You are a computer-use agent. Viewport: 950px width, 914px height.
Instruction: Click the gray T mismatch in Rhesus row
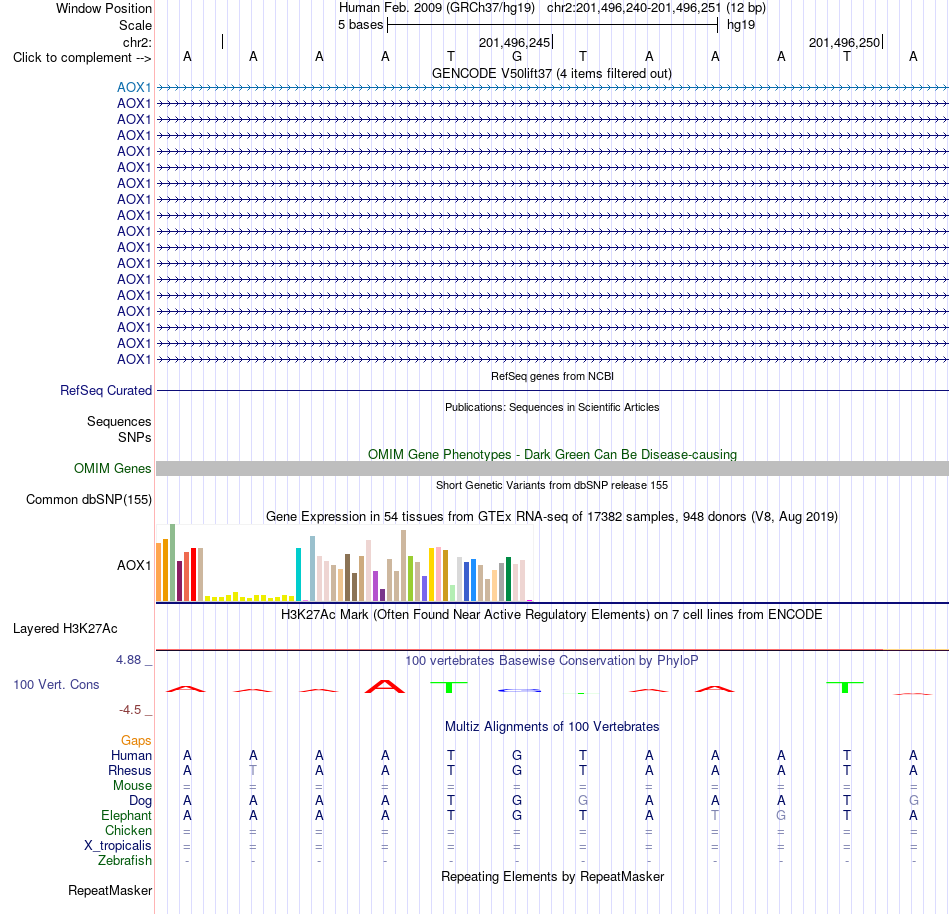coord(253,770)
